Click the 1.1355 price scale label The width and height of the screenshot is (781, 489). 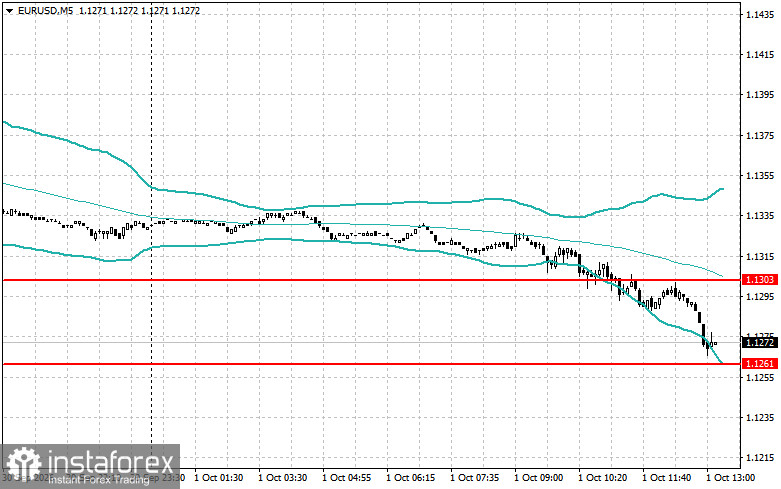click(x=760, y=176)
